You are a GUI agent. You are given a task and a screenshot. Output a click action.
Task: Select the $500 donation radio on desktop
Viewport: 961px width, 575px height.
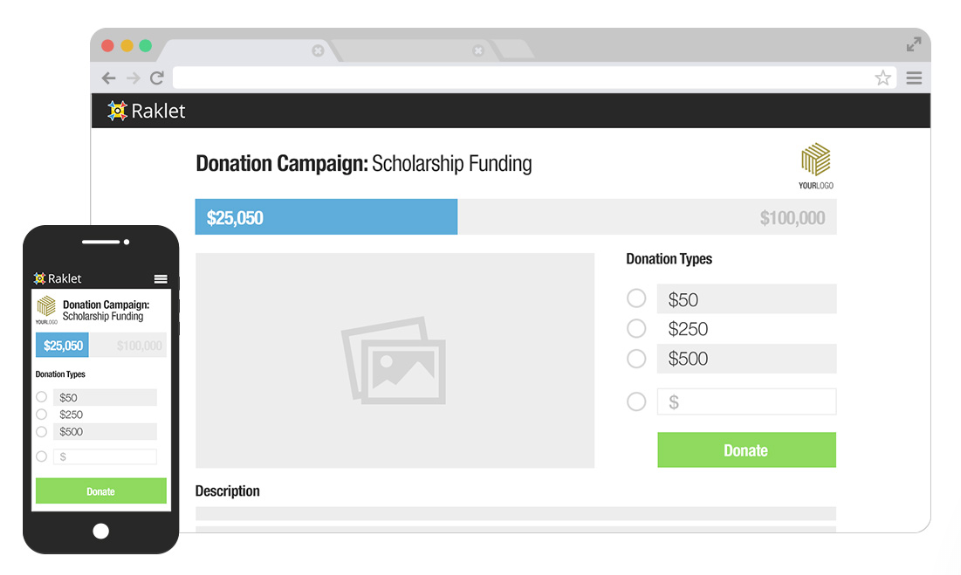[636, 358]
